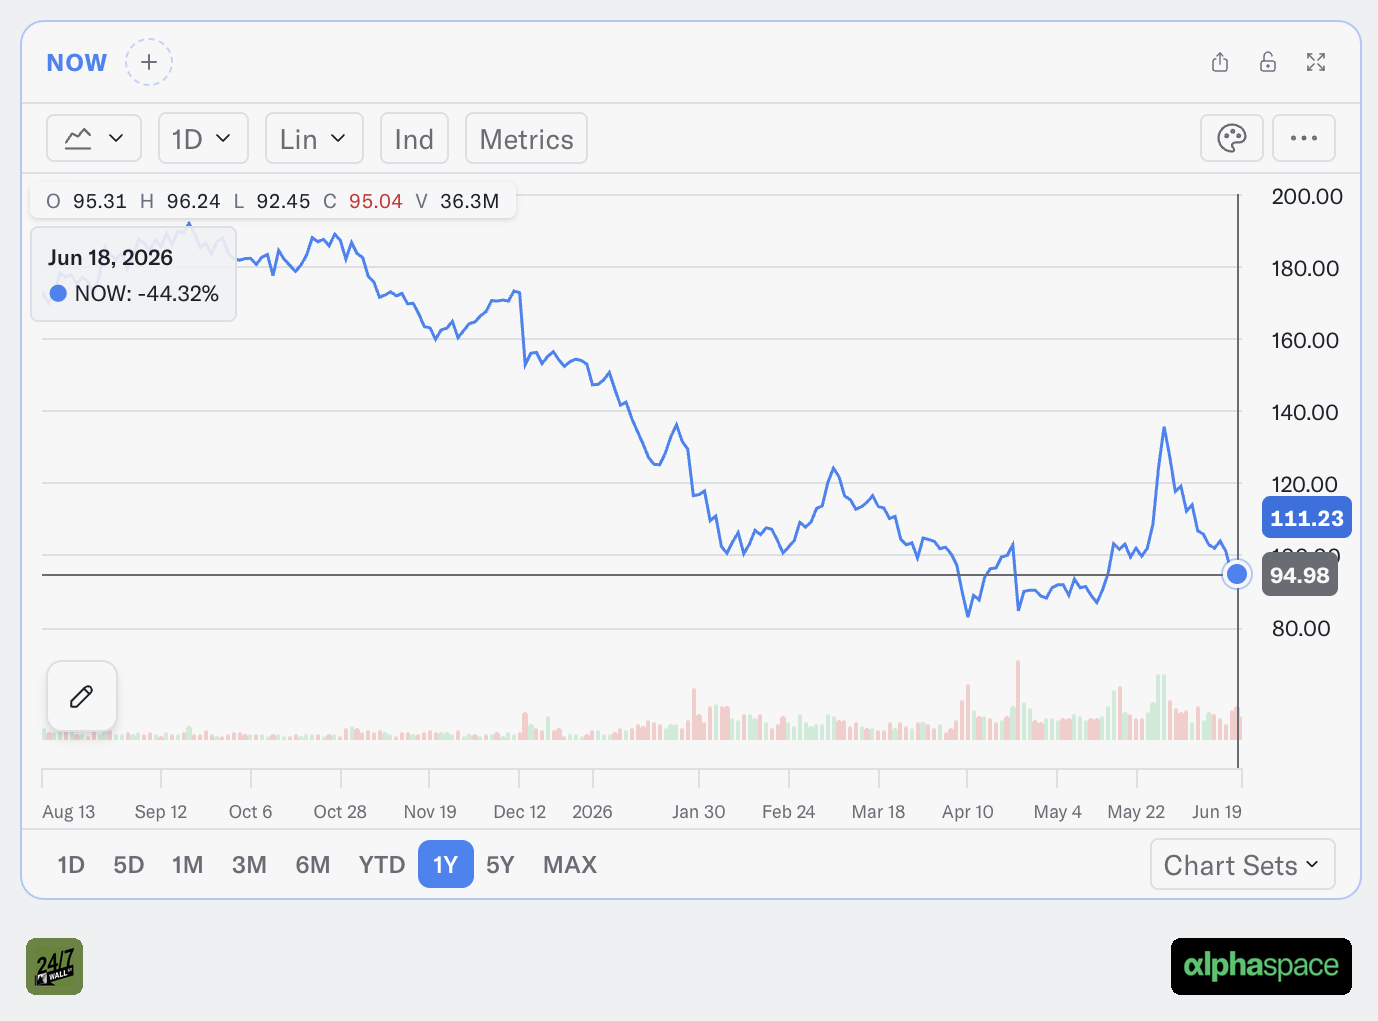1378x1021 pixels.
Task: Click the alphaspace logo
Action: [x=1261, y=967]
